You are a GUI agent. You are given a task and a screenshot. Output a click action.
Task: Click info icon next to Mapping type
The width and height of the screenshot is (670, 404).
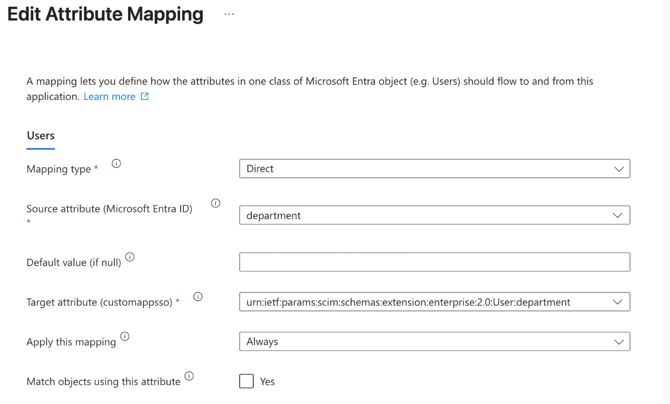[x=116, y=163]
